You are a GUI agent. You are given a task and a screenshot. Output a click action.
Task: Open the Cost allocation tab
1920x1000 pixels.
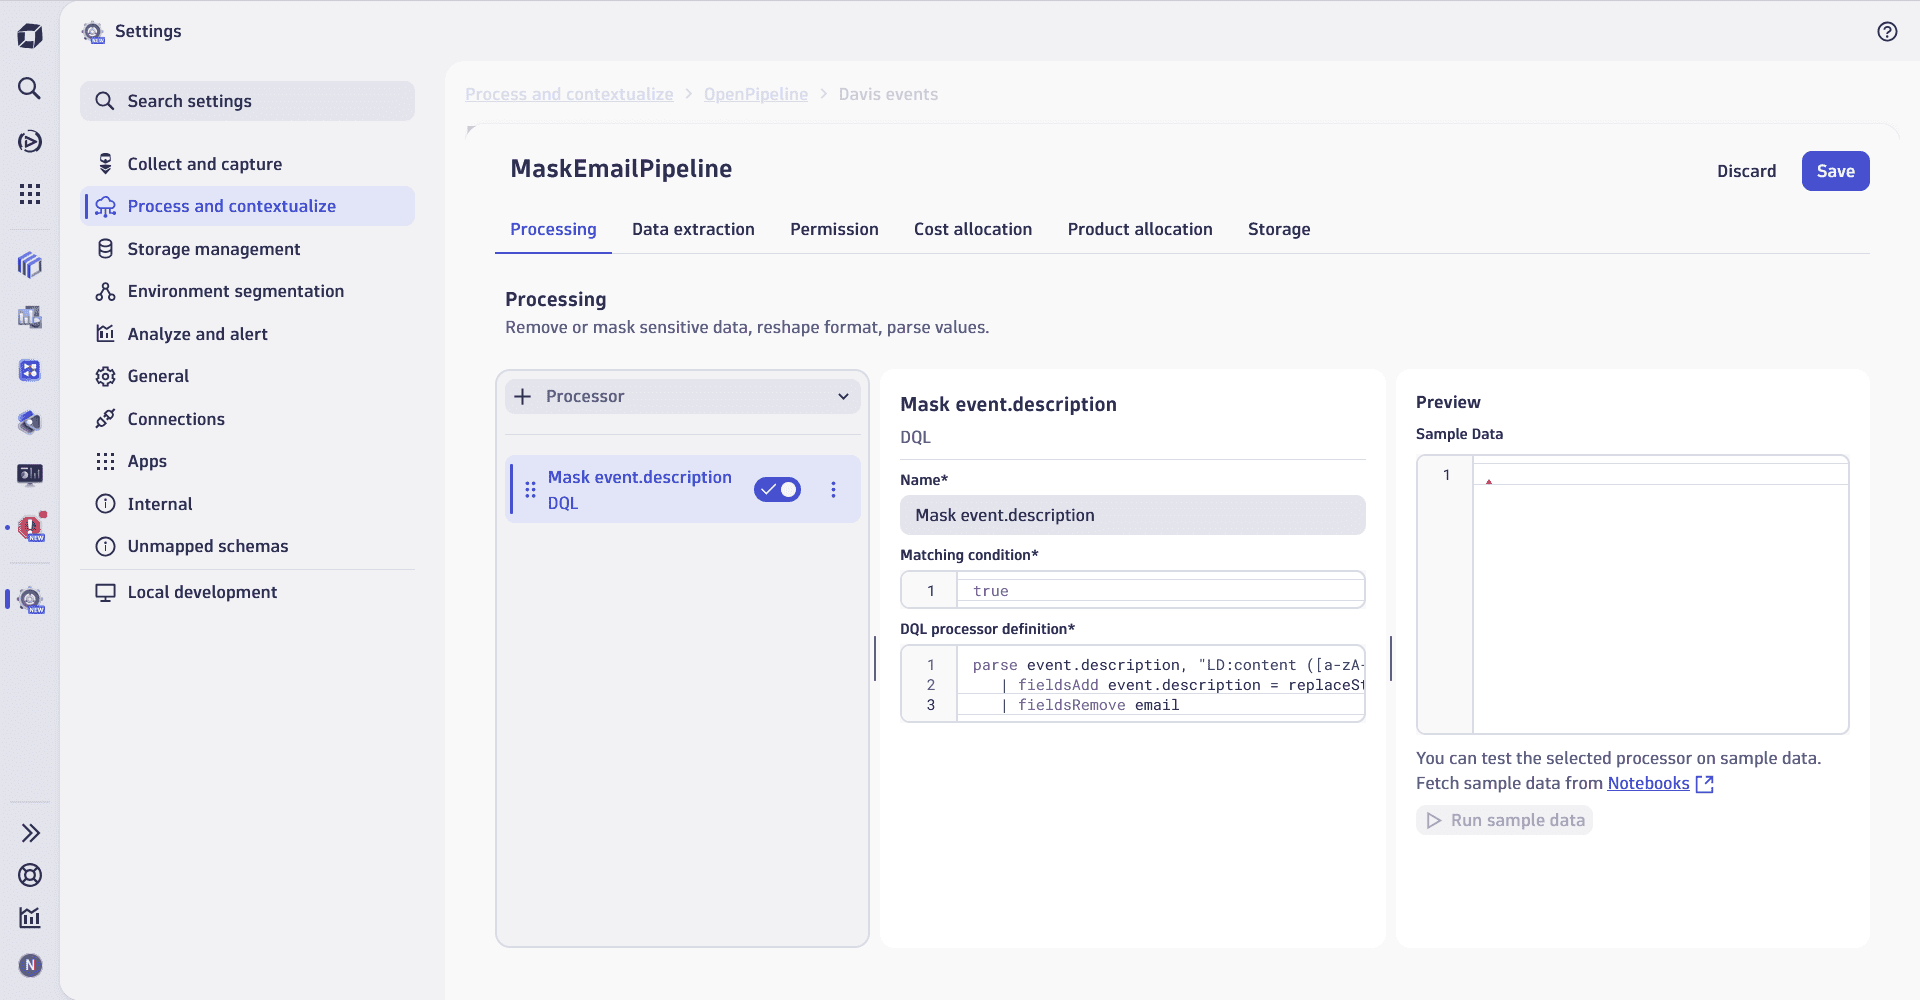point(973,229)
